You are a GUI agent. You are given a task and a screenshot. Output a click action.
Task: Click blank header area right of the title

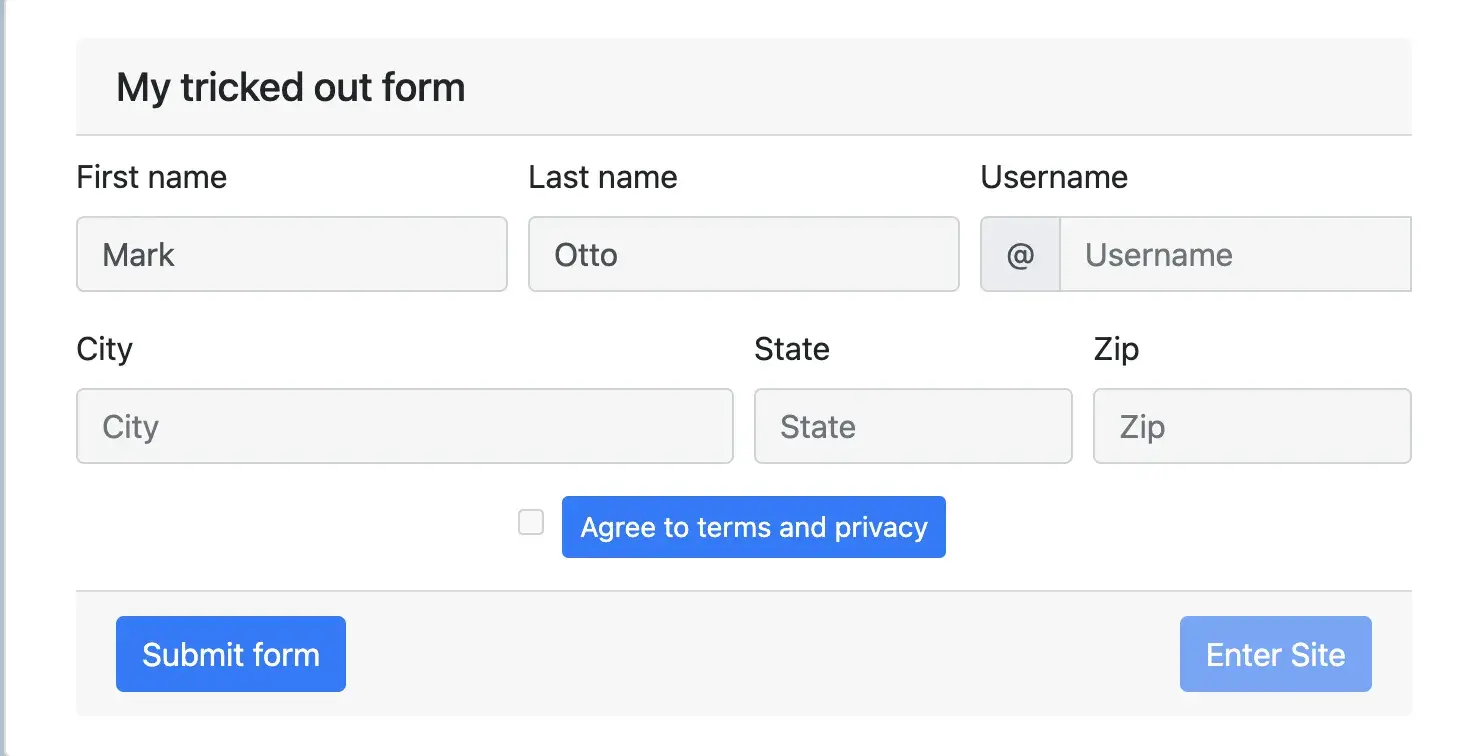pyautogui.click(x=940, y=88)
